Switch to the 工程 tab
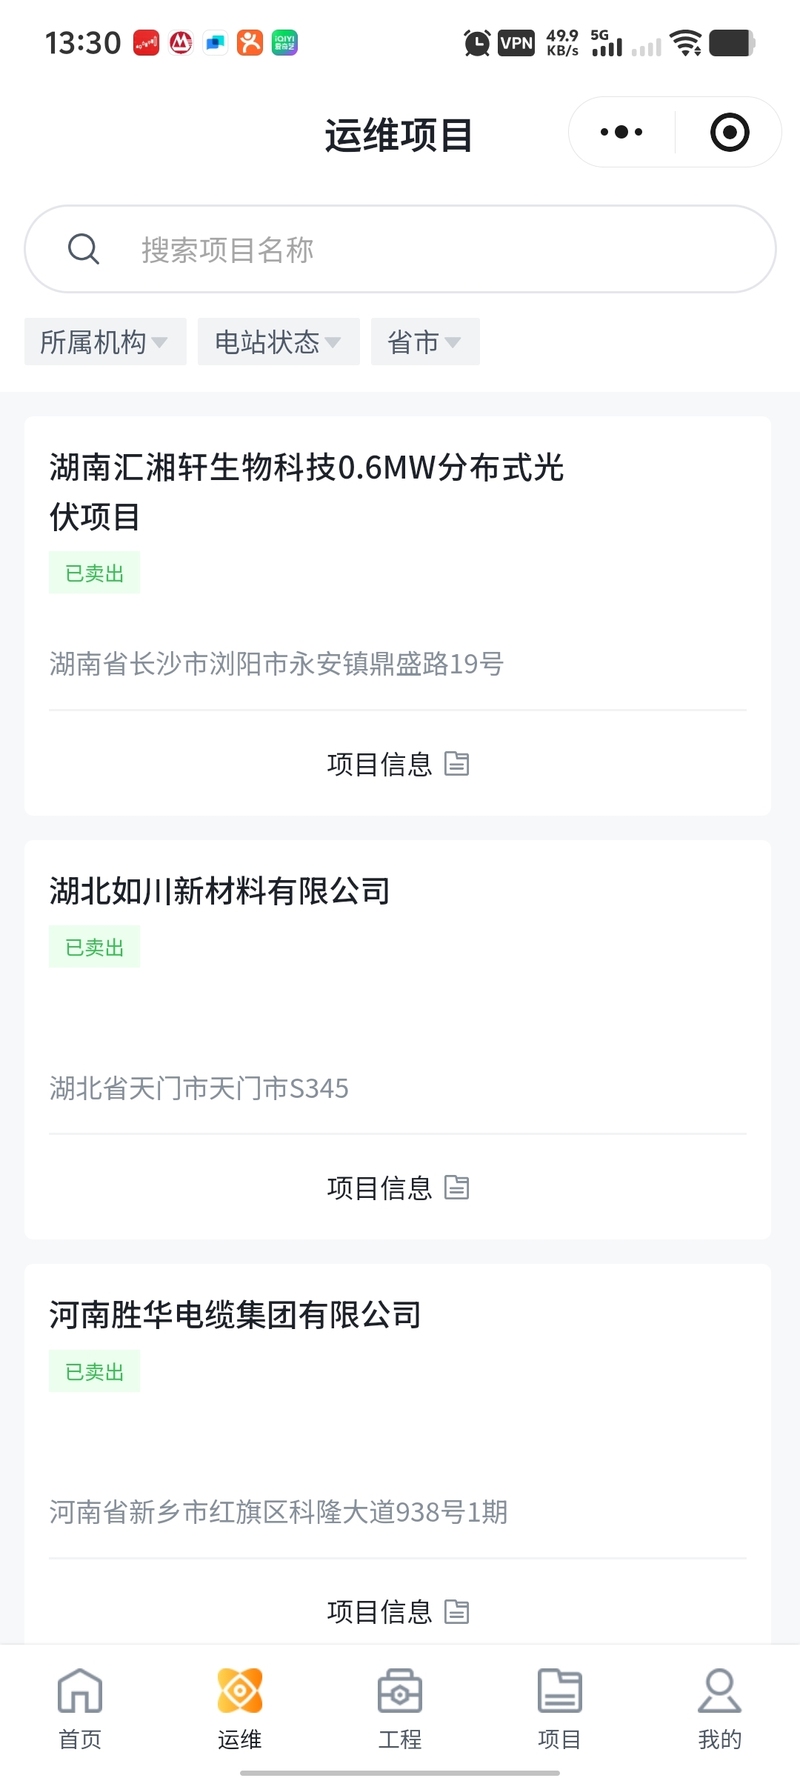 point(400,1708)
